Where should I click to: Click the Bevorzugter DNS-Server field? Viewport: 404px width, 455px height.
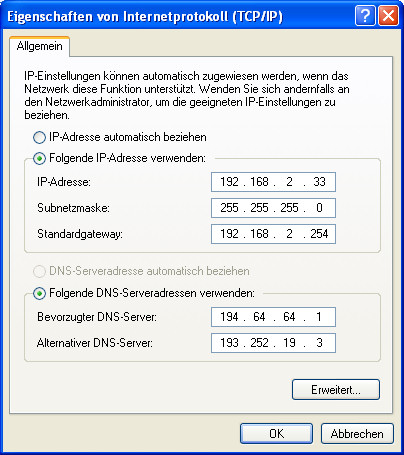pyautogui.click(x=273, y=317)
